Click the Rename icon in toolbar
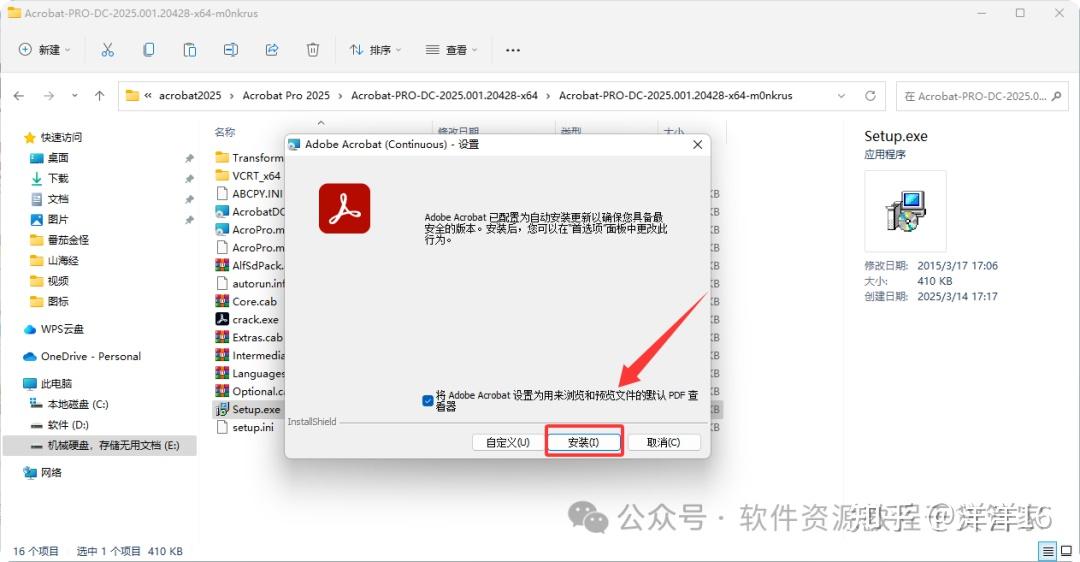 pyautogui.click(x=231, y=50)
